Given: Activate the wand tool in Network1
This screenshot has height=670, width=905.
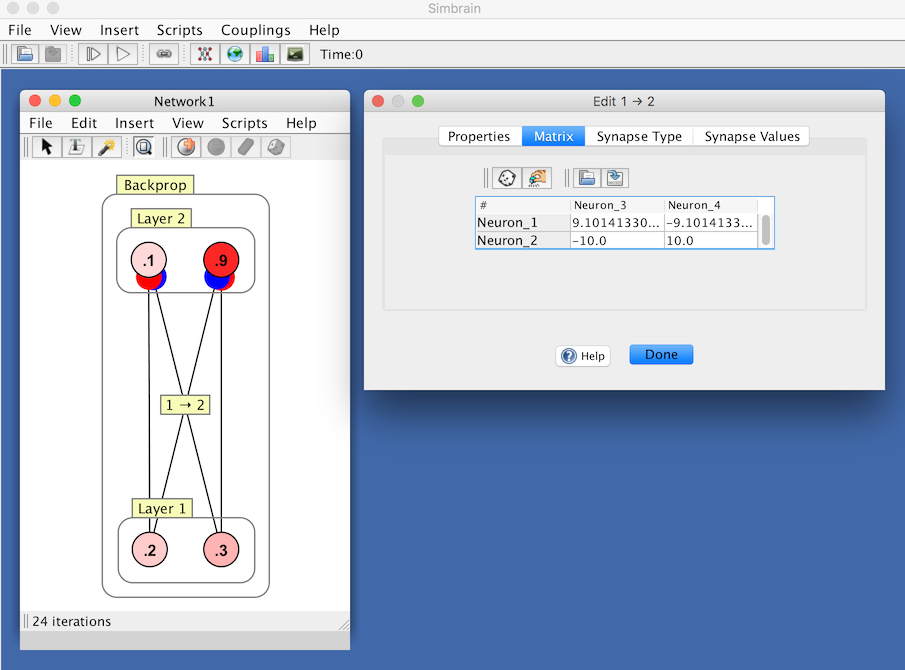Looking at the screenshot, I should [106, 147].
